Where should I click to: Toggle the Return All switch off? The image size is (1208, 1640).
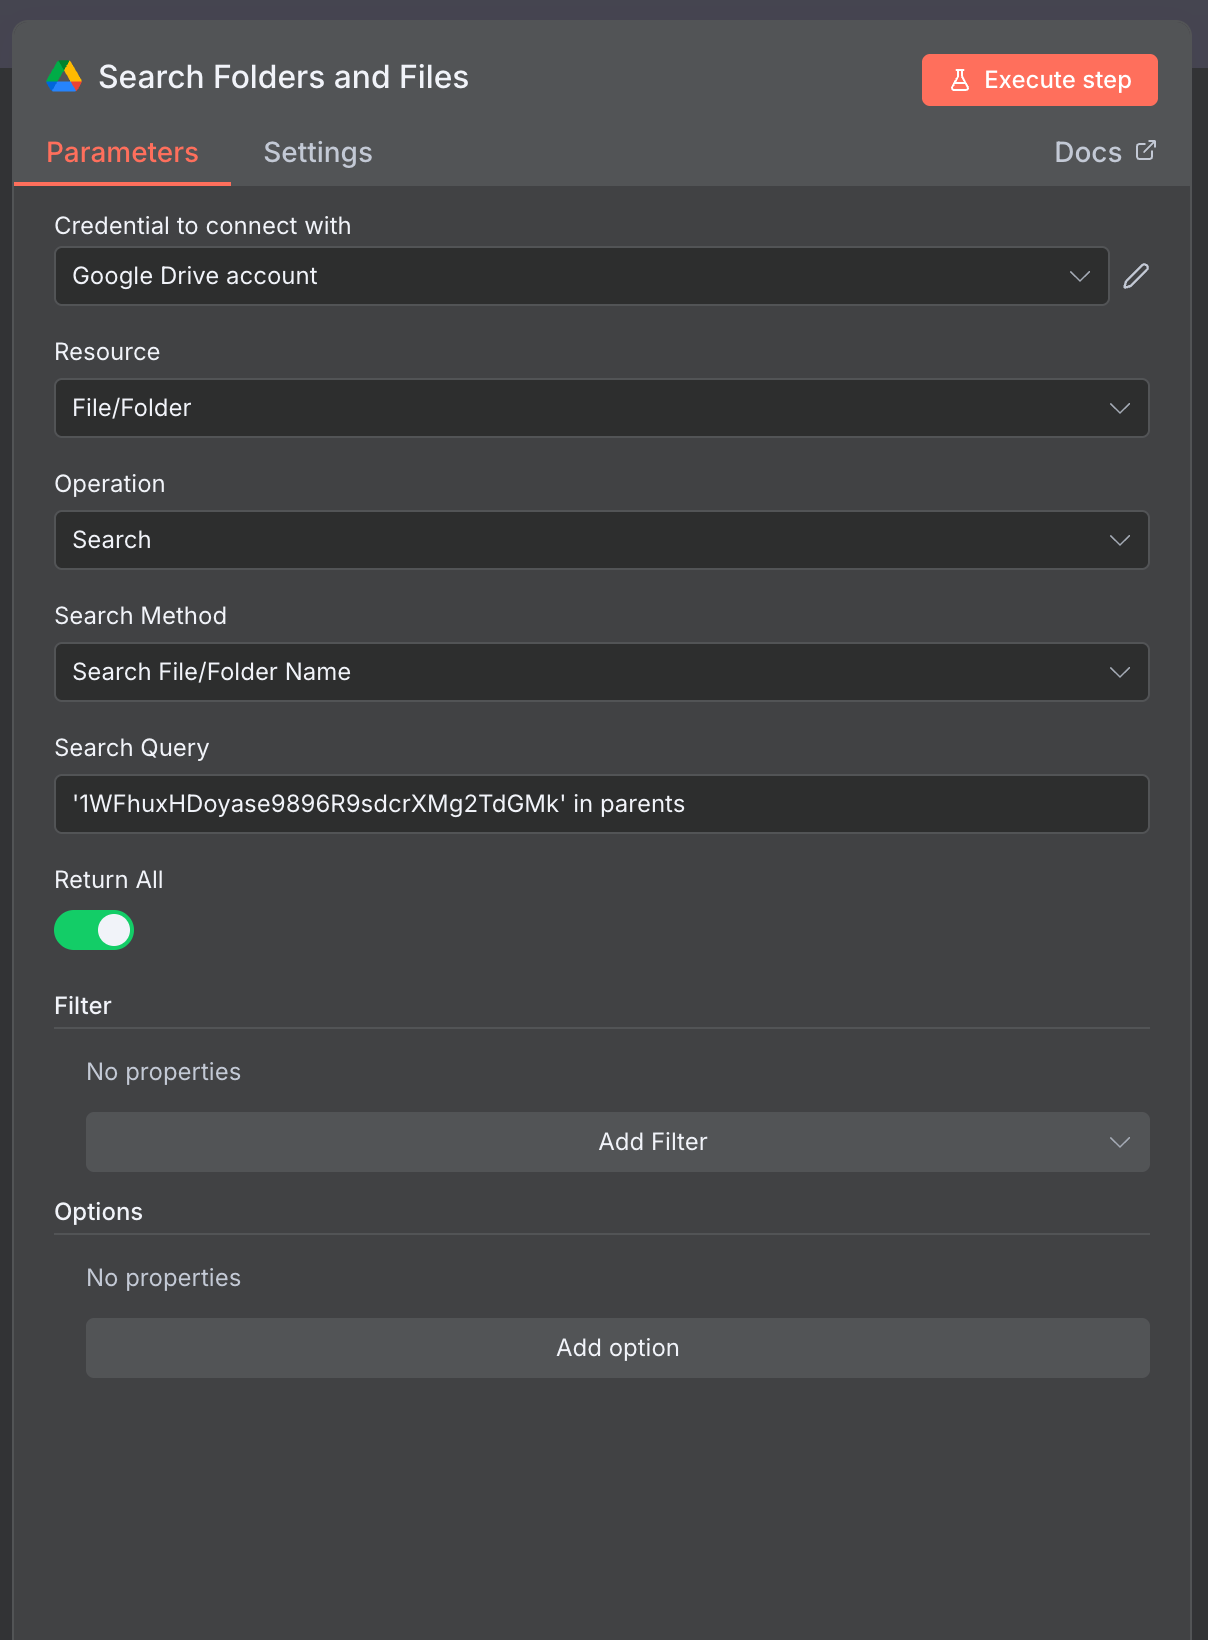click(x=94, y=930)
